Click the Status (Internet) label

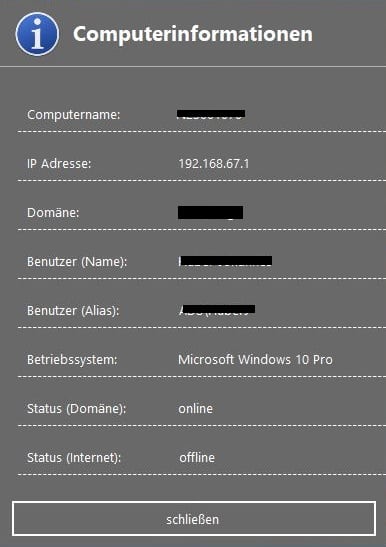point(74,457)
